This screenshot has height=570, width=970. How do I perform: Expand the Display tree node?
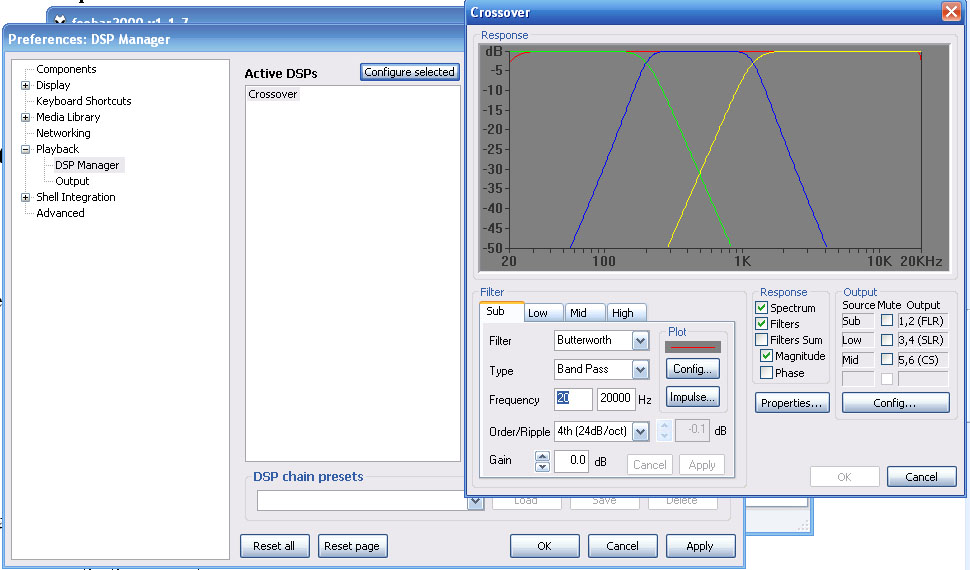point(25,85)
